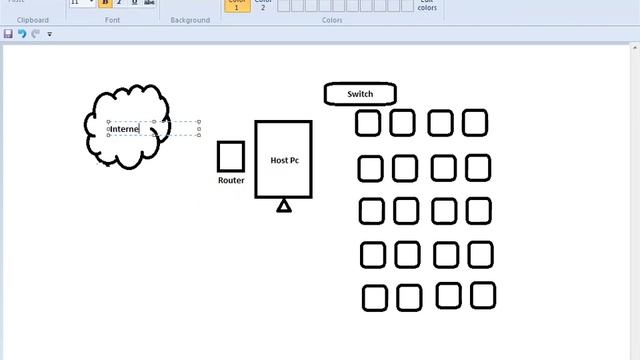
Task: Pick the empty custom color slot beside Color 2
Action: coord(284,6)
